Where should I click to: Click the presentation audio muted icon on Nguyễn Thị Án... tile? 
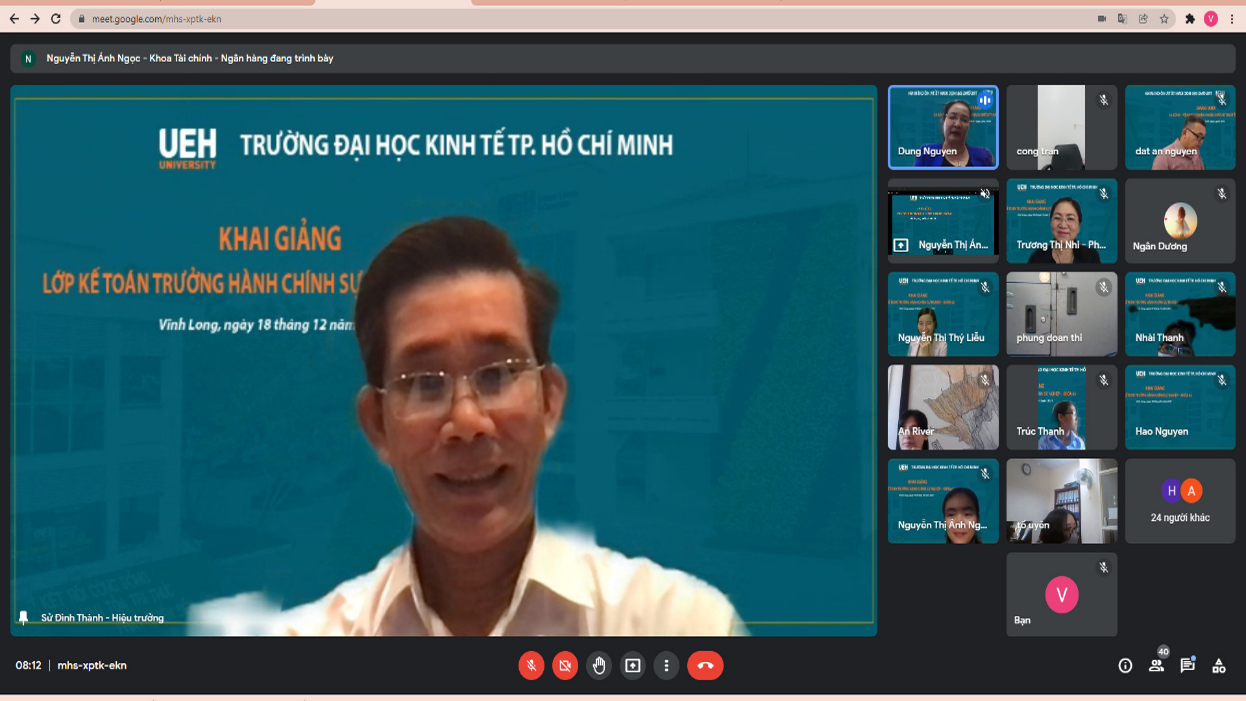pyautogui.click(x=985, y=194)
